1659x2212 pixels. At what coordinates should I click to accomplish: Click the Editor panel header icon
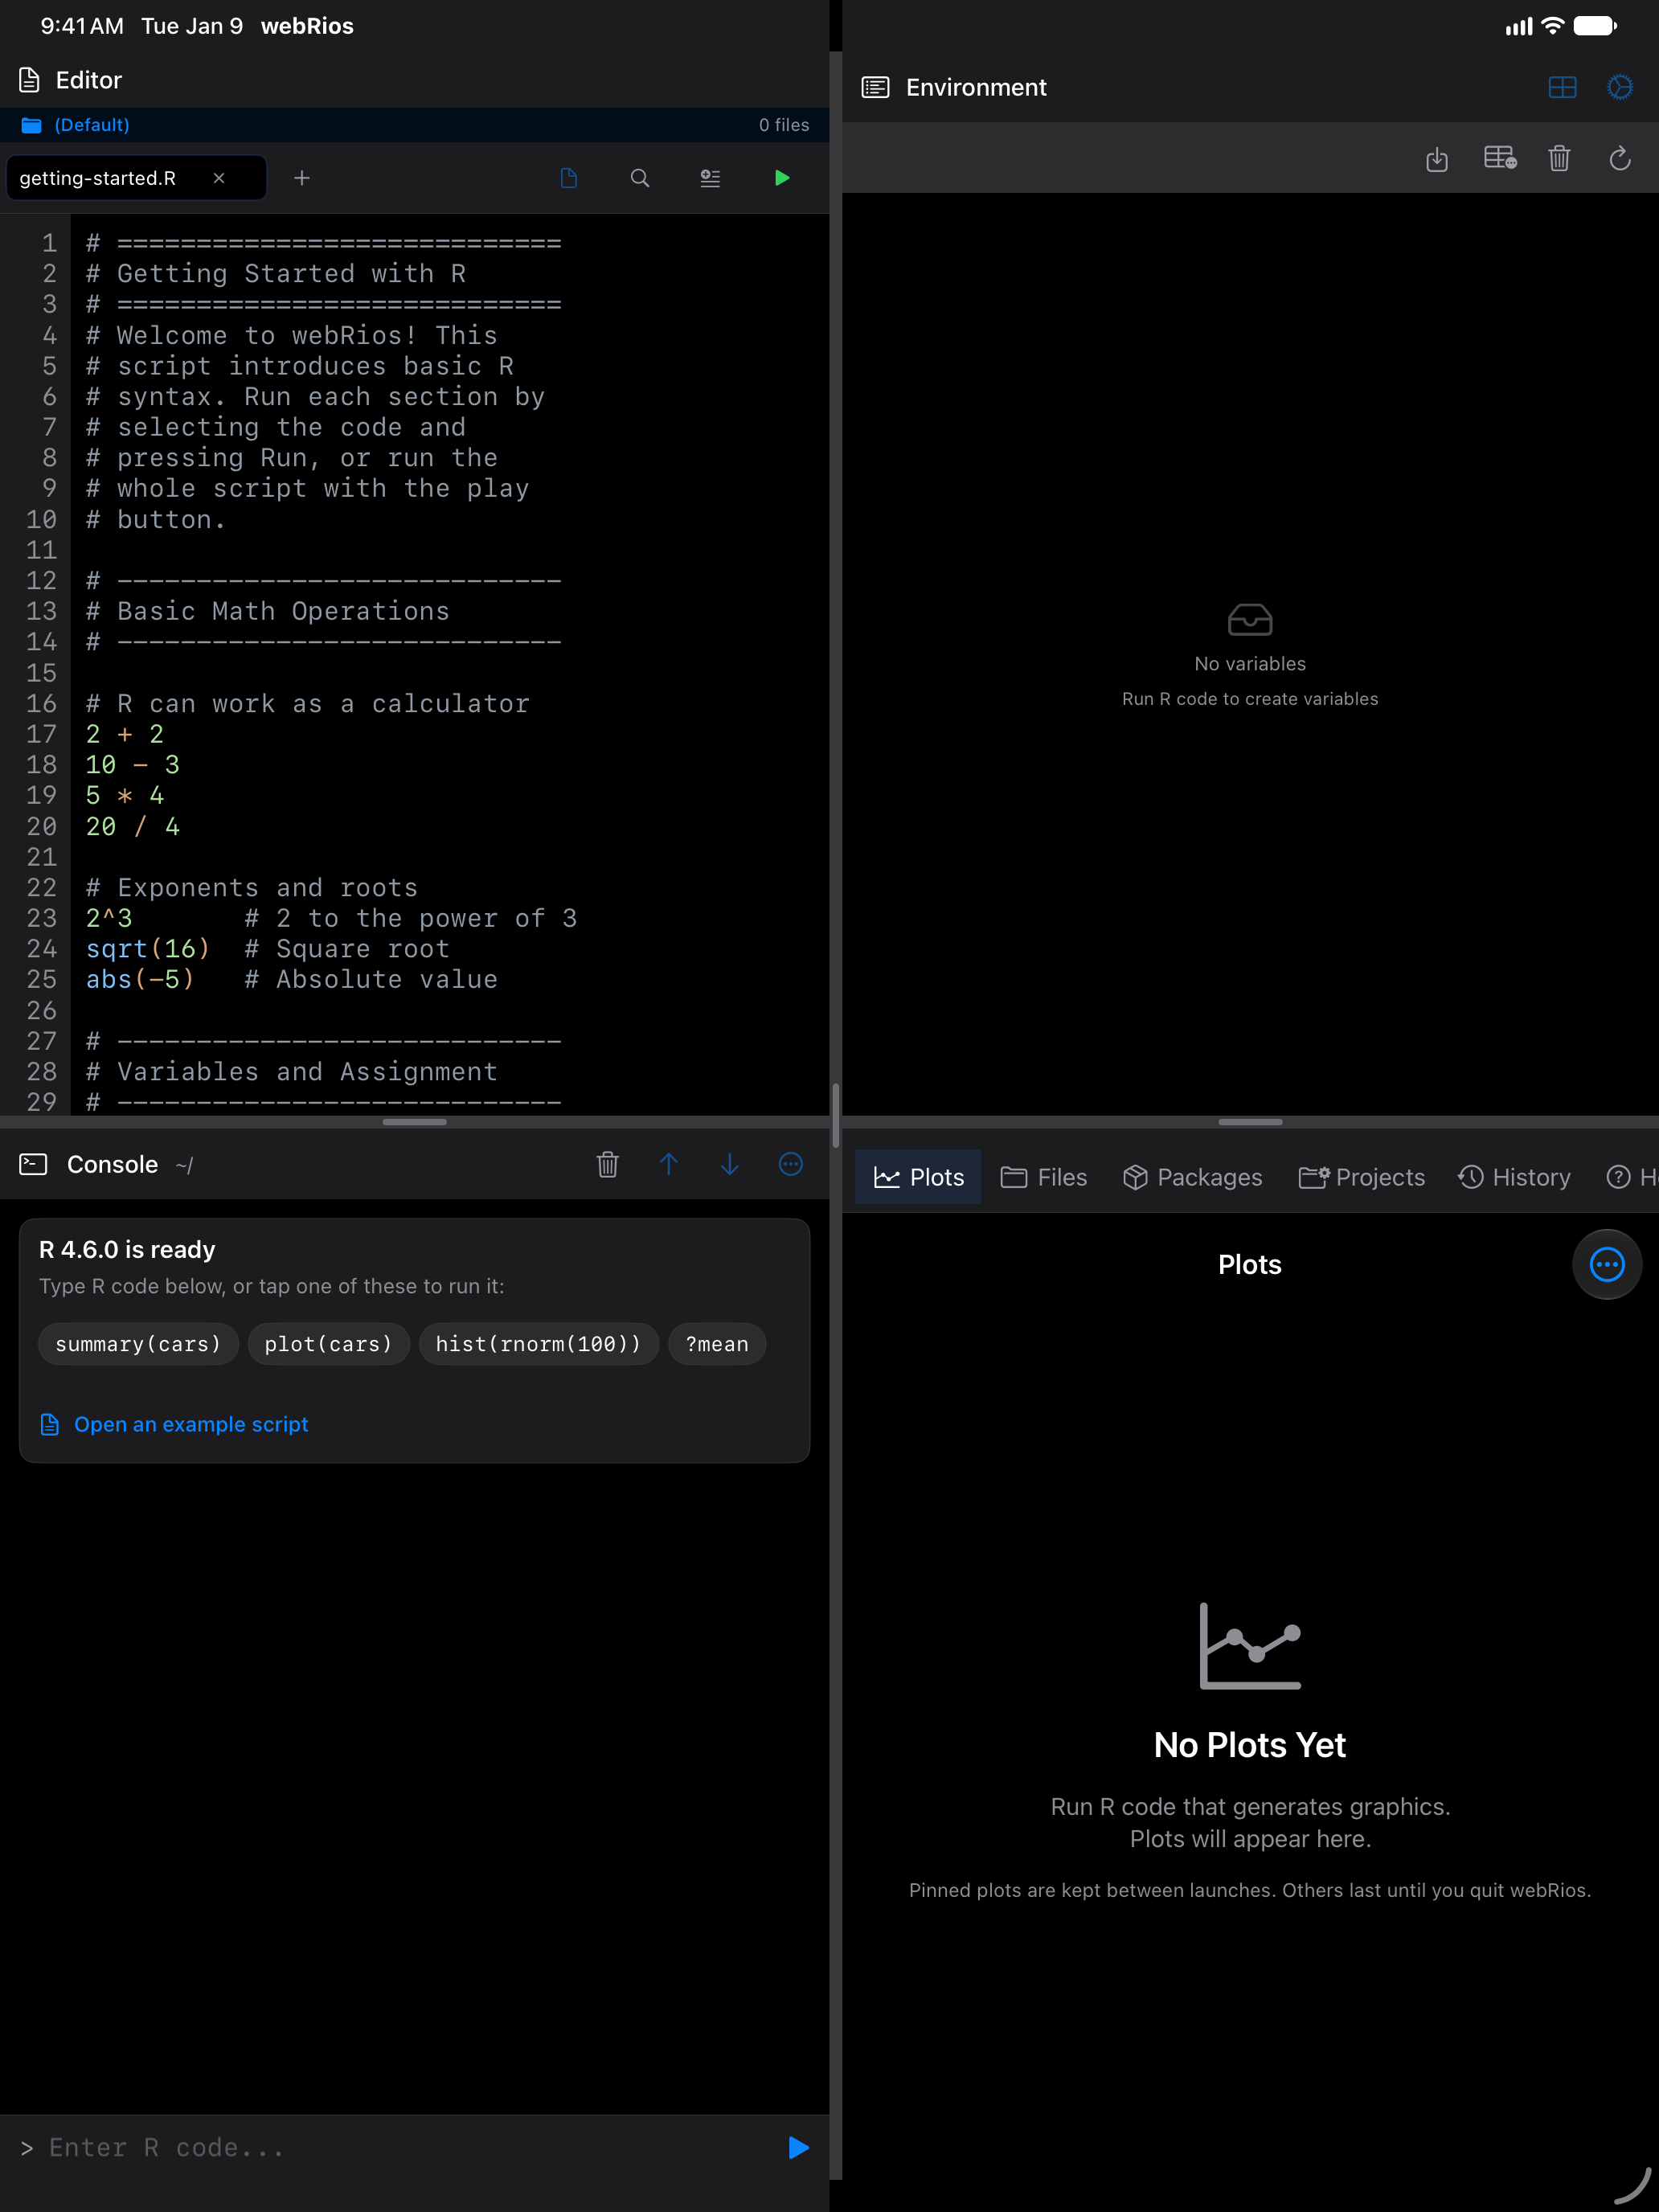point(29,80)
